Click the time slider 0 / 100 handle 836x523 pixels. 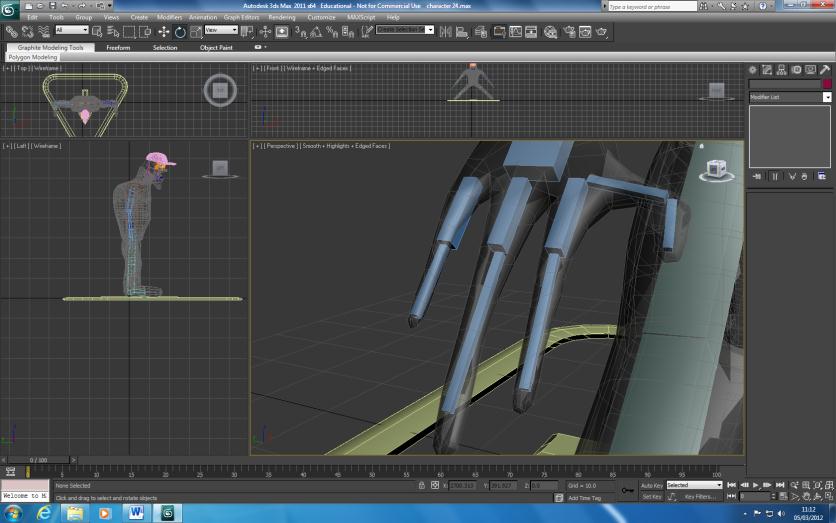point(38,460)
